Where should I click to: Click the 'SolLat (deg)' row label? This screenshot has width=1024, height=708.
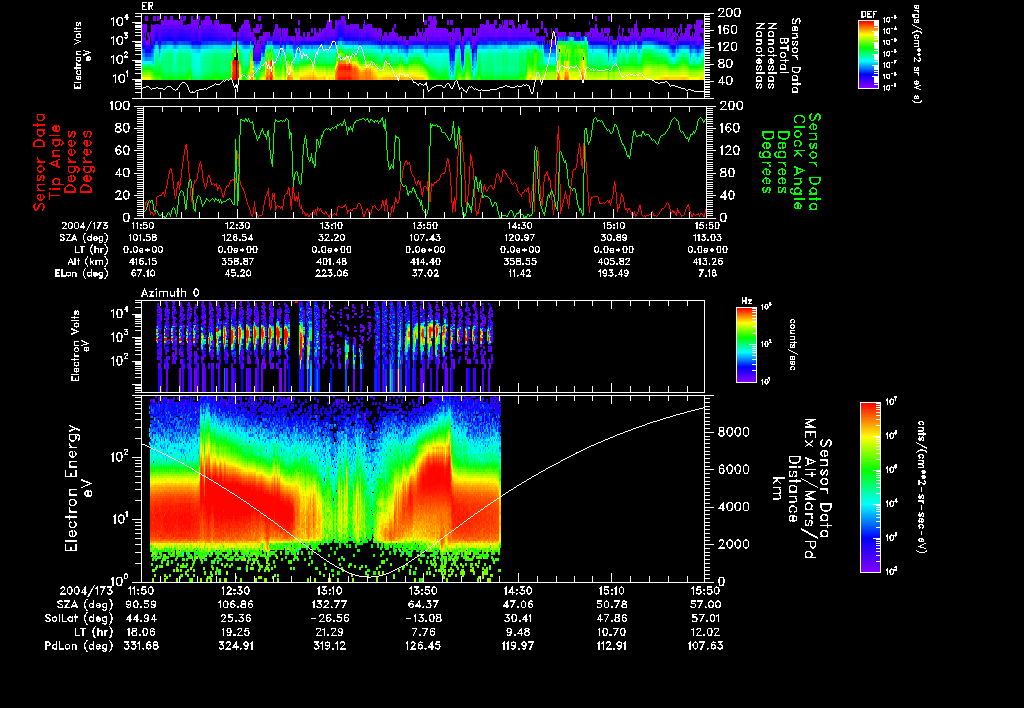[x=79, y=618]
